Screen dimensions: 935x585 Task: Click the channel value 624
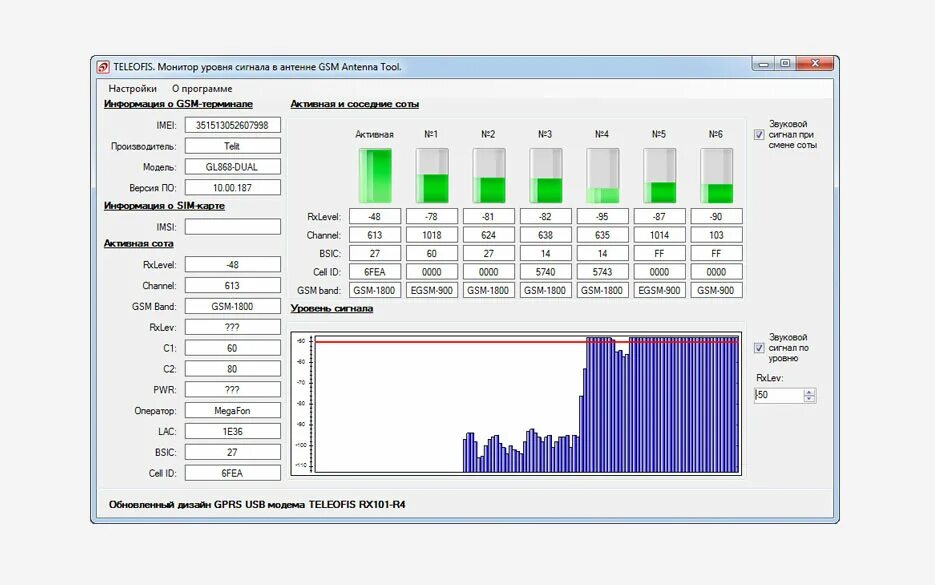tap(488, 235)
